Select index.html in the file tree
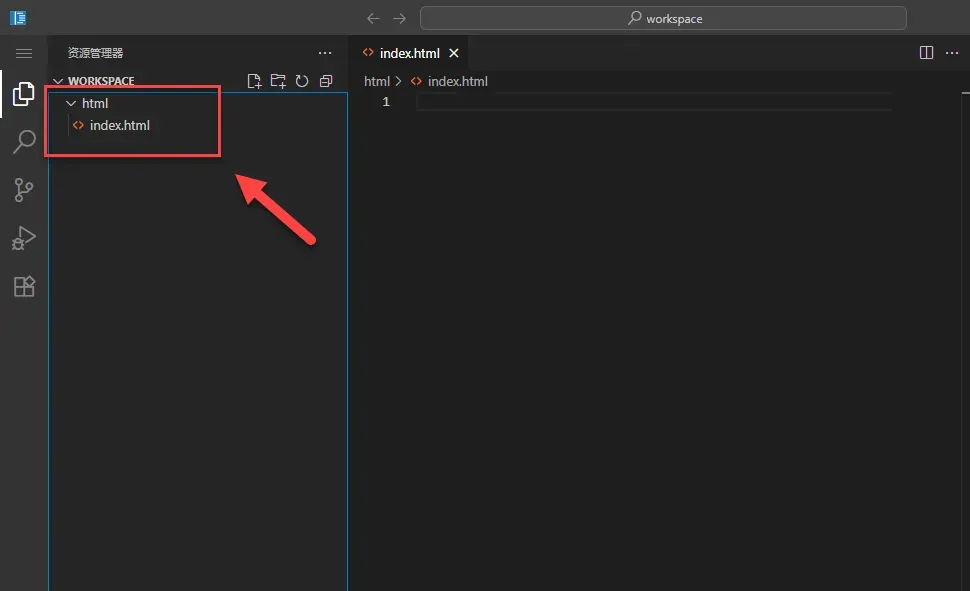 click(119, 125)
